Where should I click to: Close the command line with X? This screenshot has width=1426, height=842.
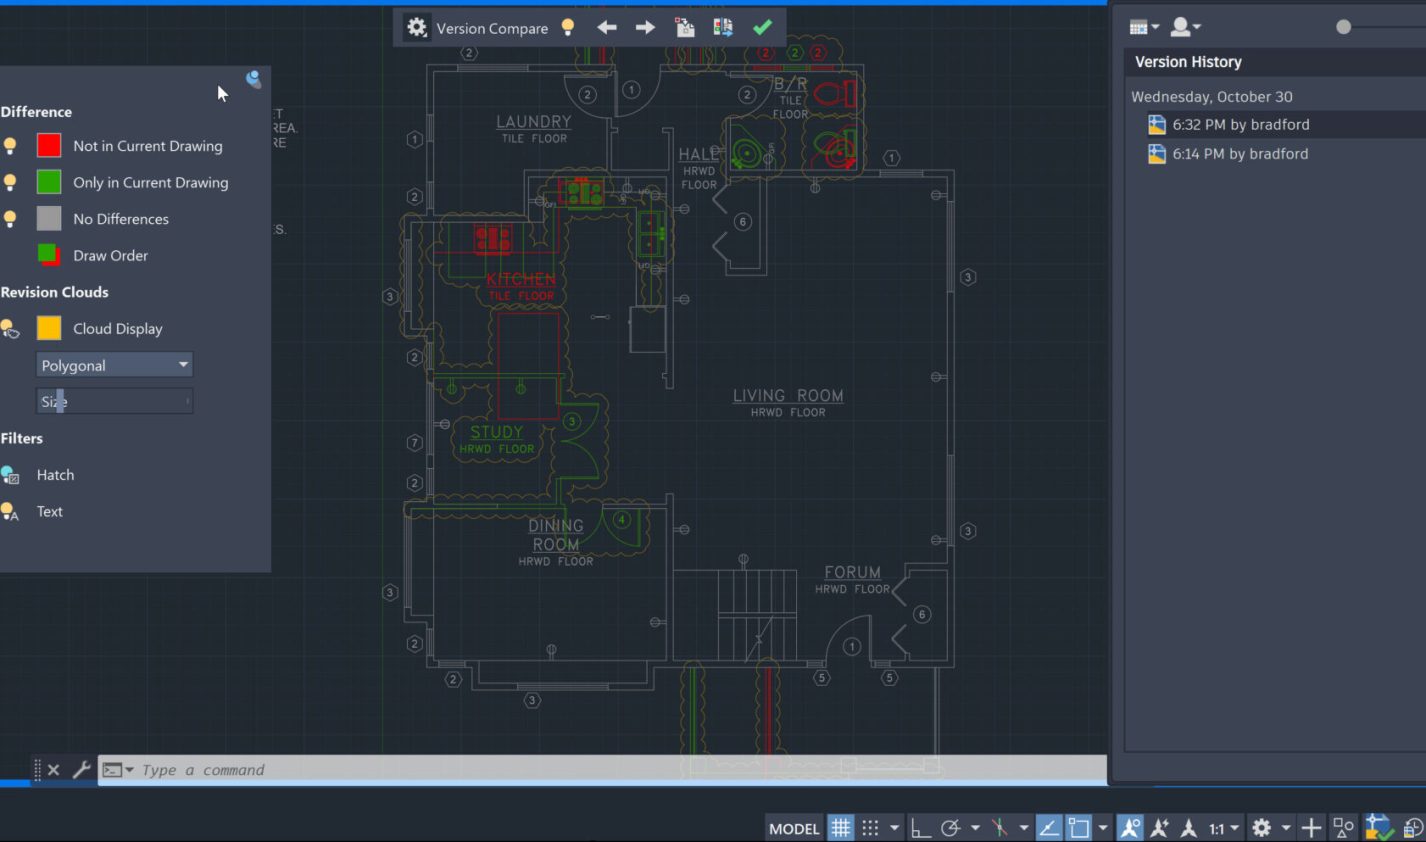(x=54, y=770)
